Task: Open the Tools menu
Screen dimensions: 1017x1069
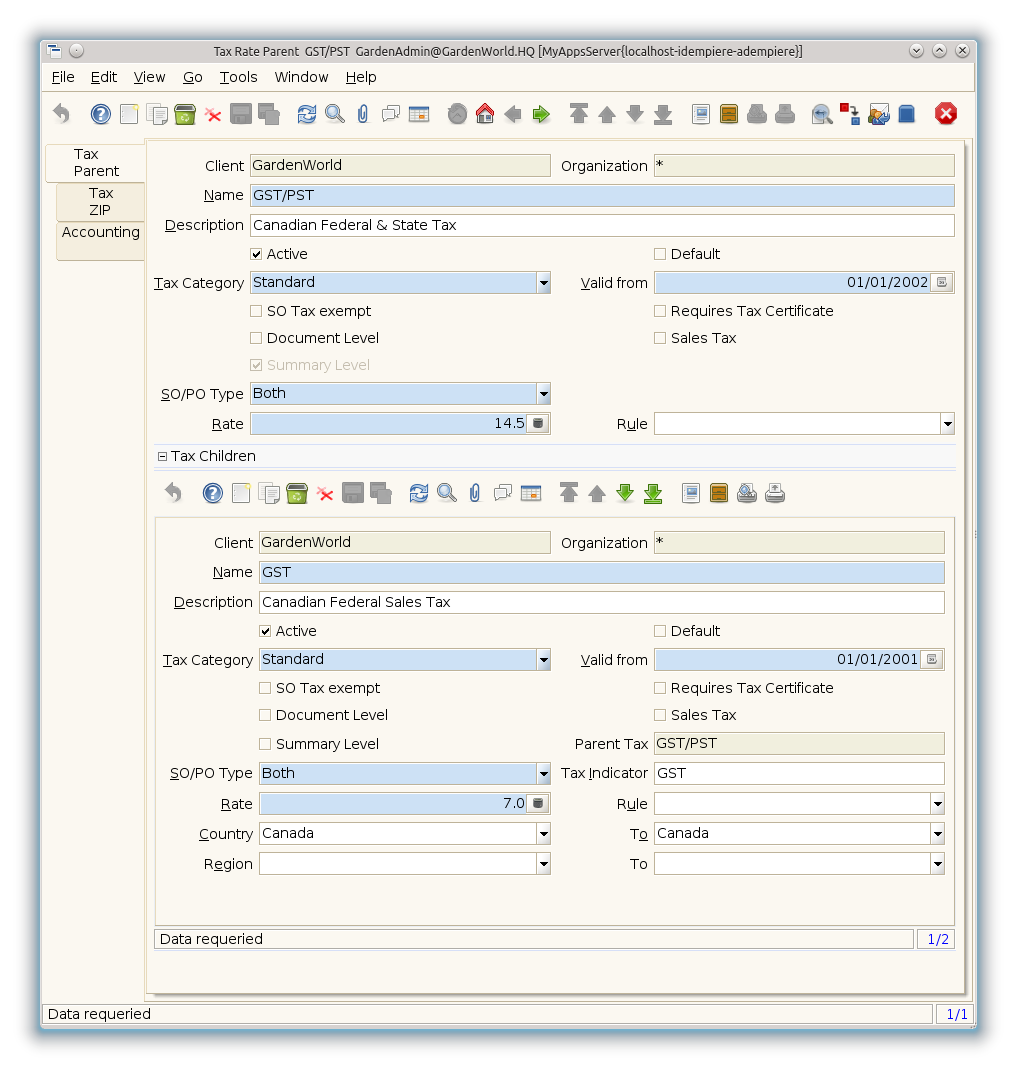Action: pyautogui.click(x=238, y=77)
